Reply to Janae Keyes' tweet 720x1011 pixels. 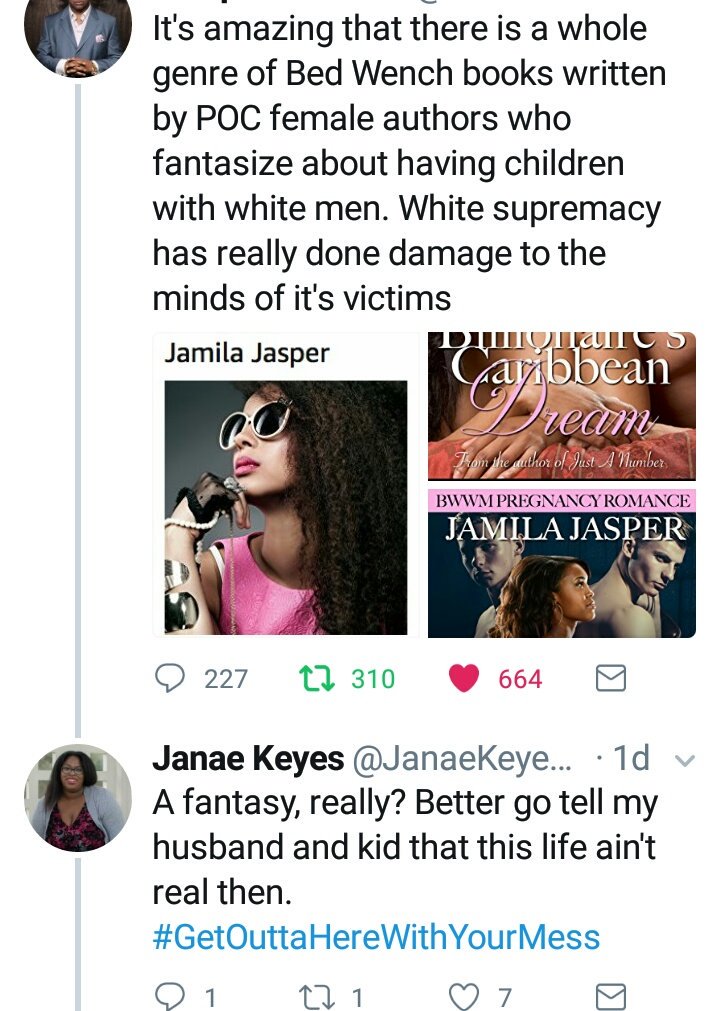pyautogui.click(x=170, y=996)
